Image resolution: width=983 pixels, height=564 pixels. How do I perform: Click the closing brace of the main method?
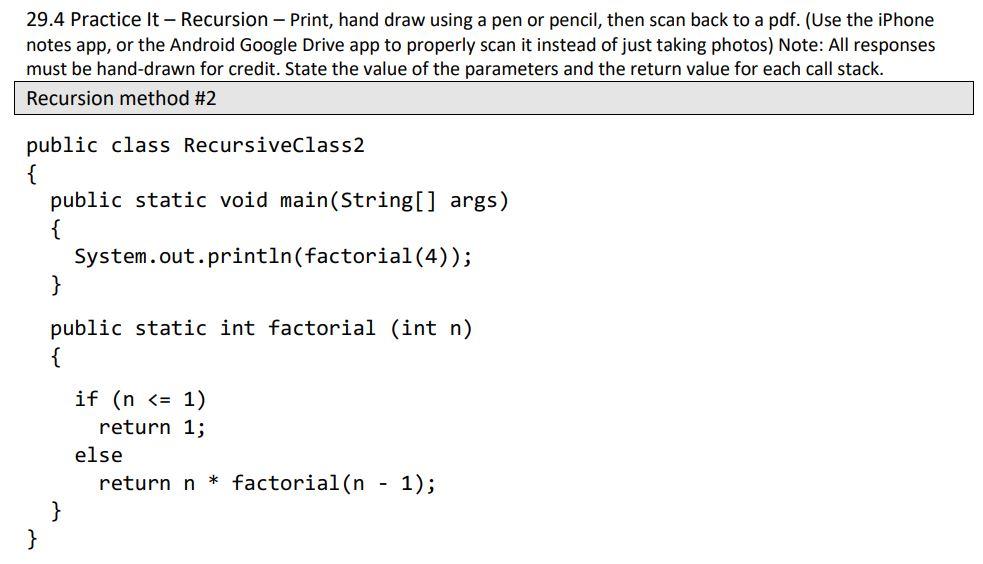click(56, 285)
